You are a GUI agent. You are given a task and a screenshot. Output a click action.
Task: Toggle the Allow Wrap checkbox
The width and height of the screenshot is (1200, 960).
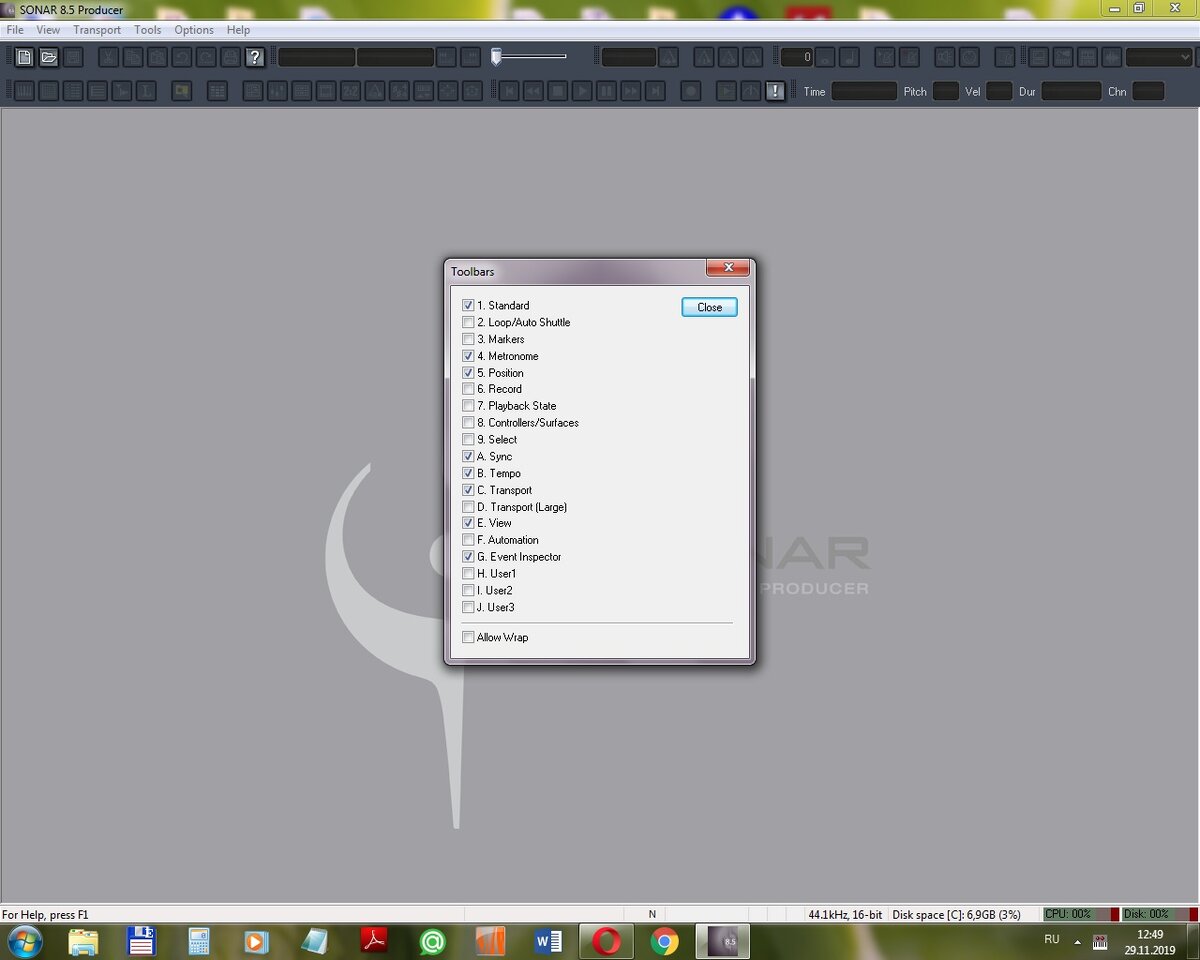pos(468,637)
